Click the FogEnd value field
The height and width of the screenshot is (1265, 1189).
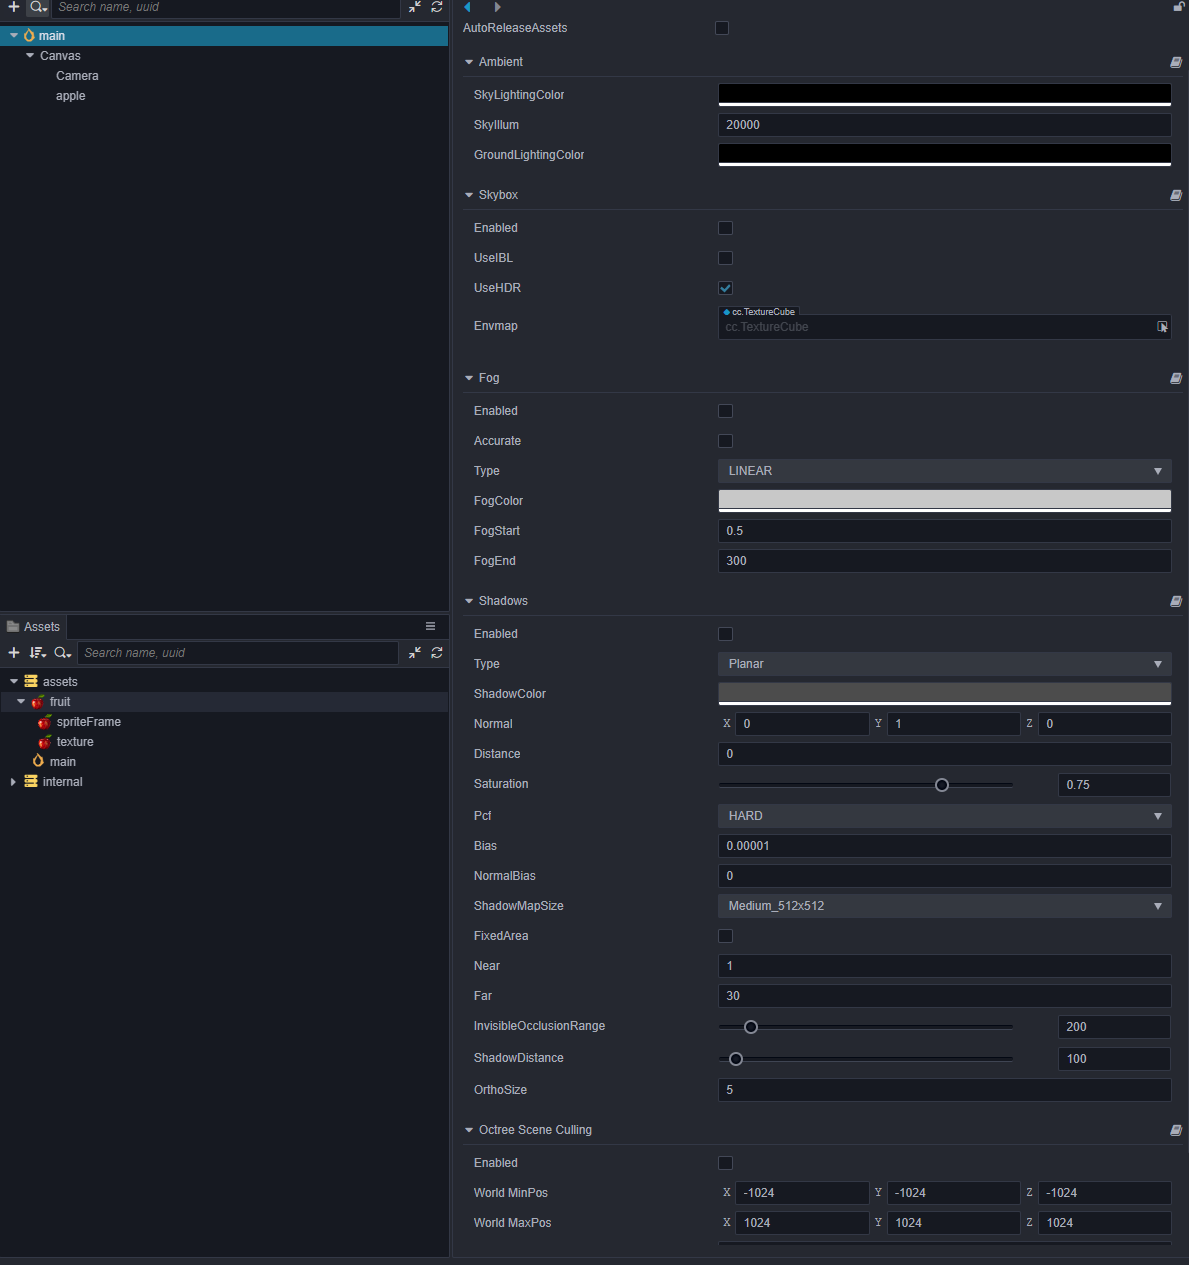tap(944, 561)
